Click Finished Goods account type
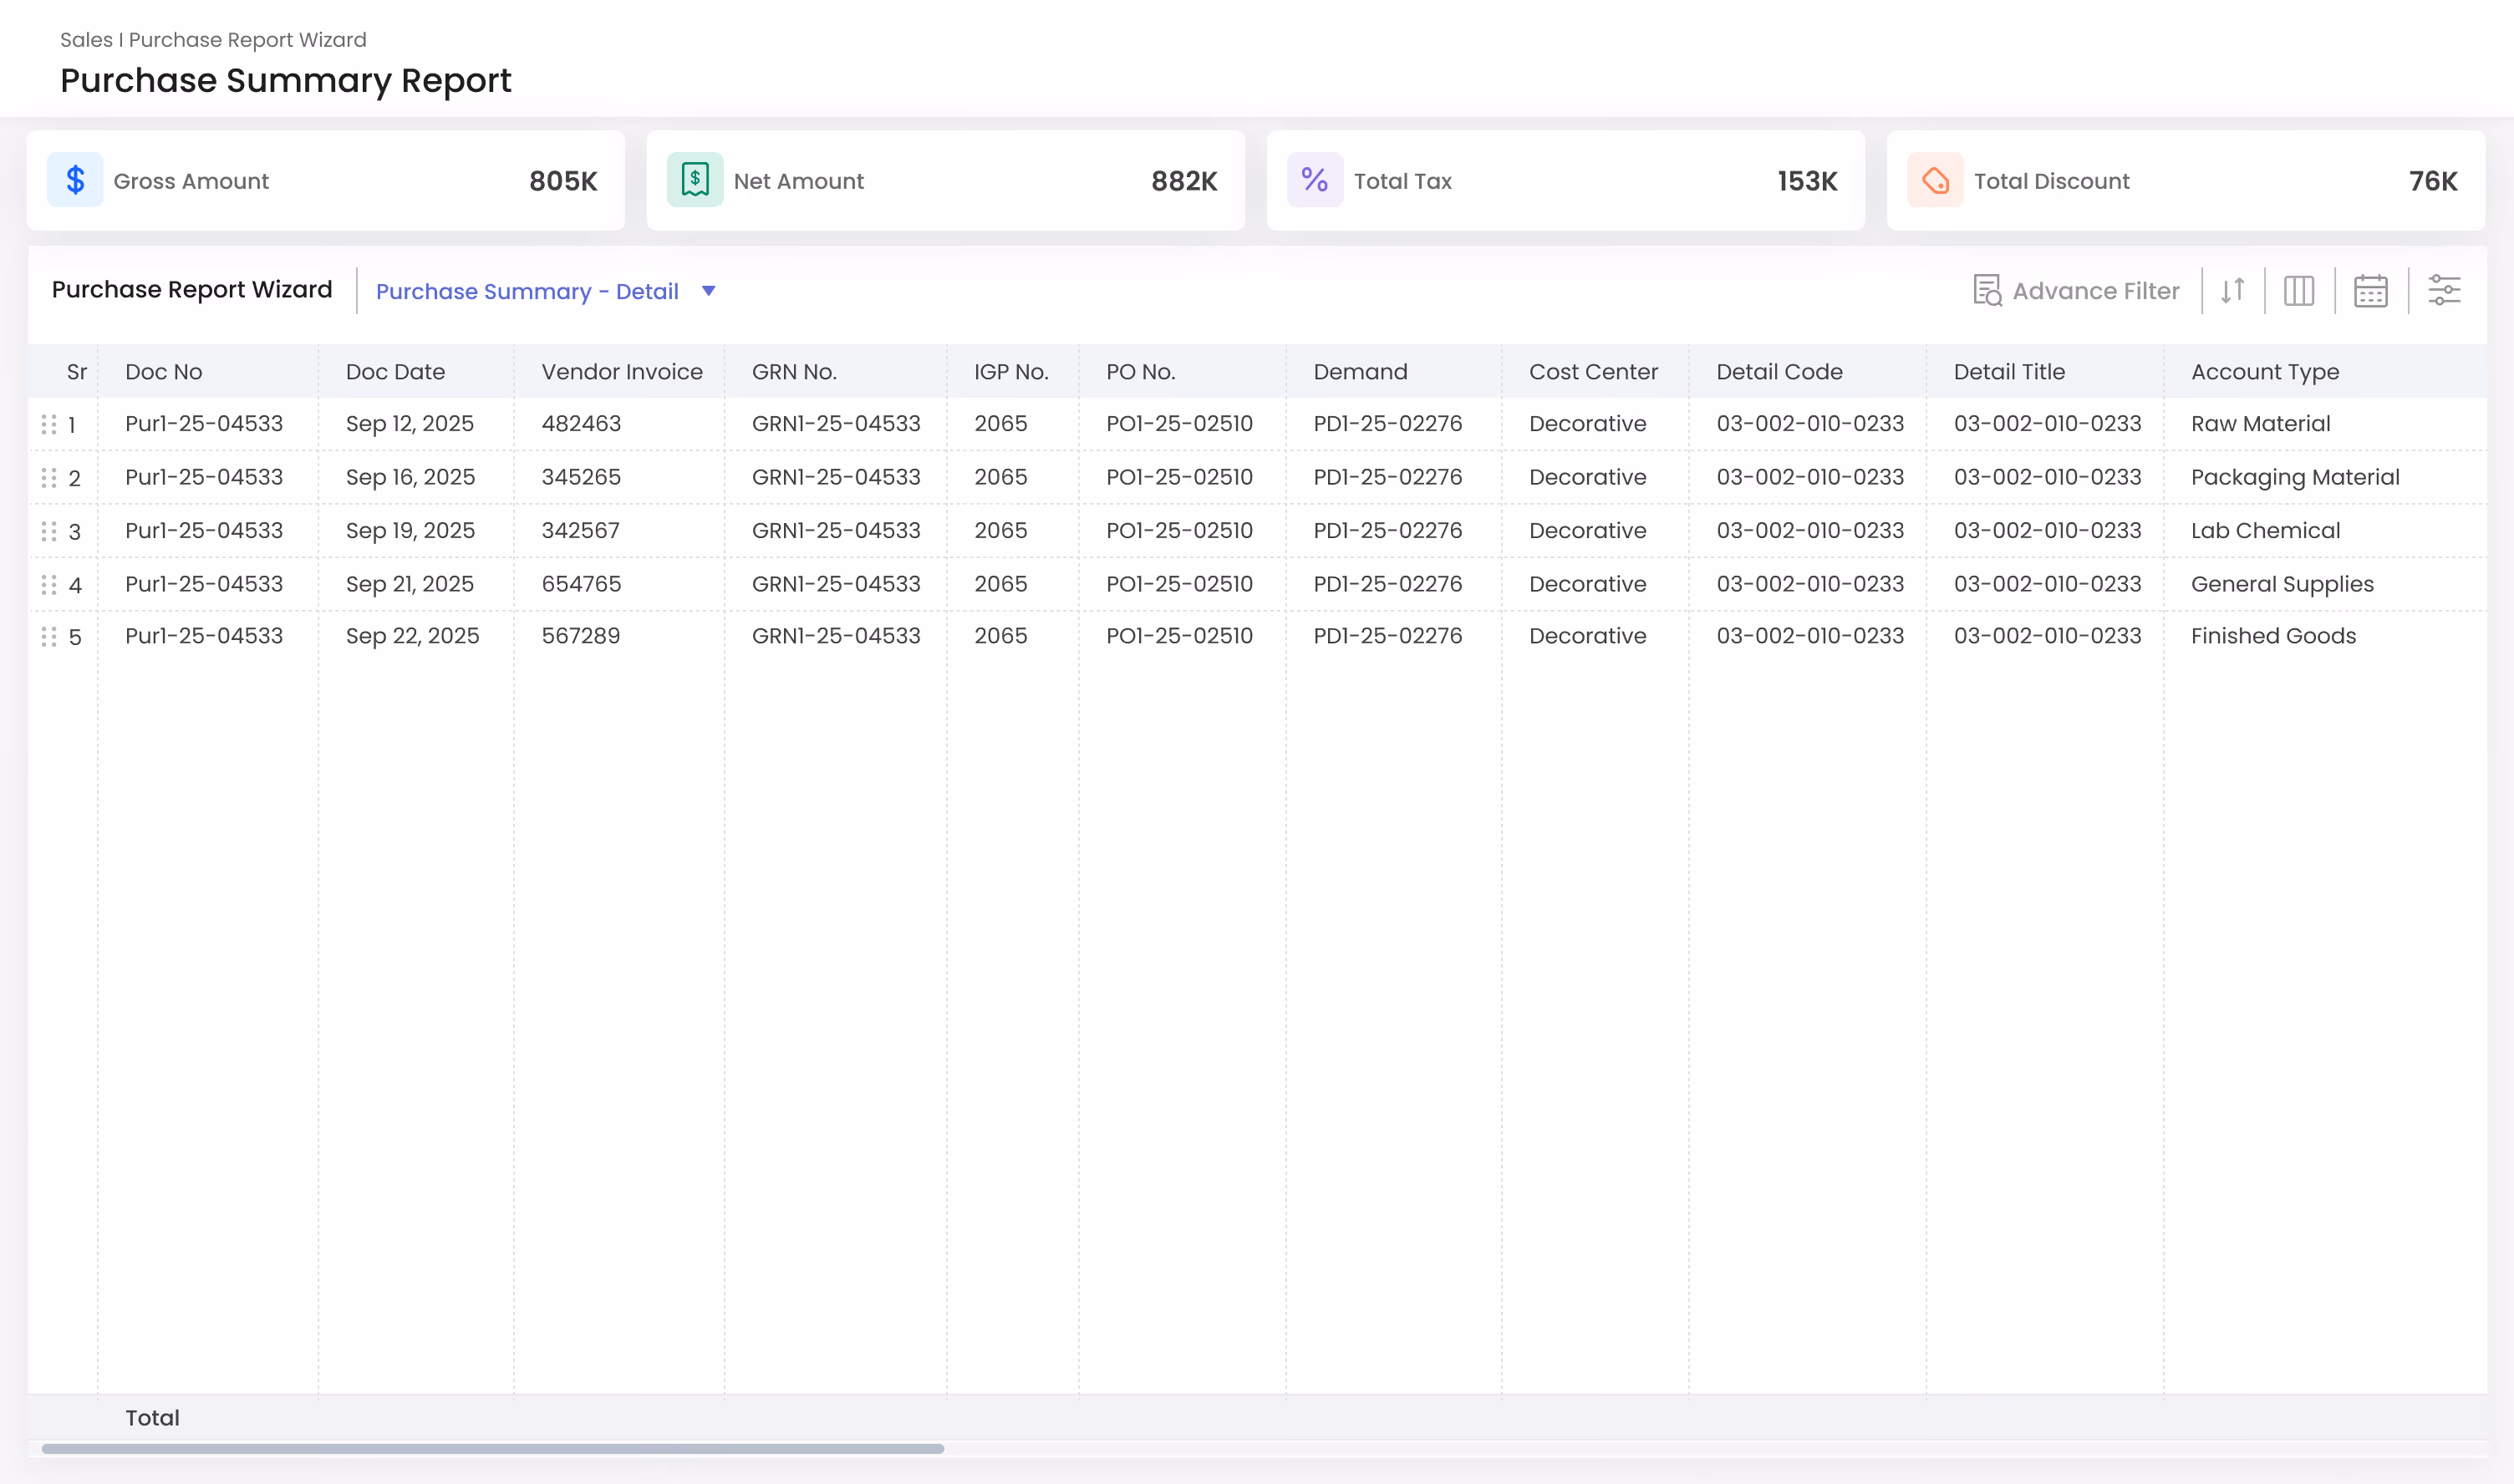This screenshot has height=1484, width=2514. pos(2273,636)
